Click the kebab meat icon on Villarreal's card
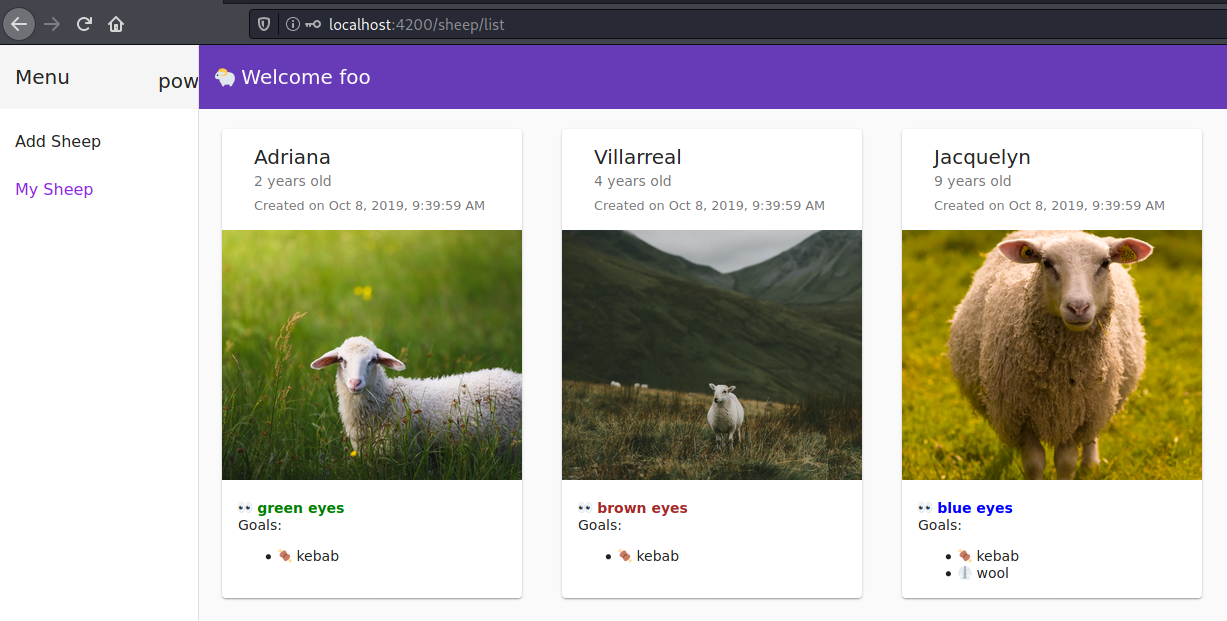This screenshot has width=1227, height=621. (x=625, y=556)
